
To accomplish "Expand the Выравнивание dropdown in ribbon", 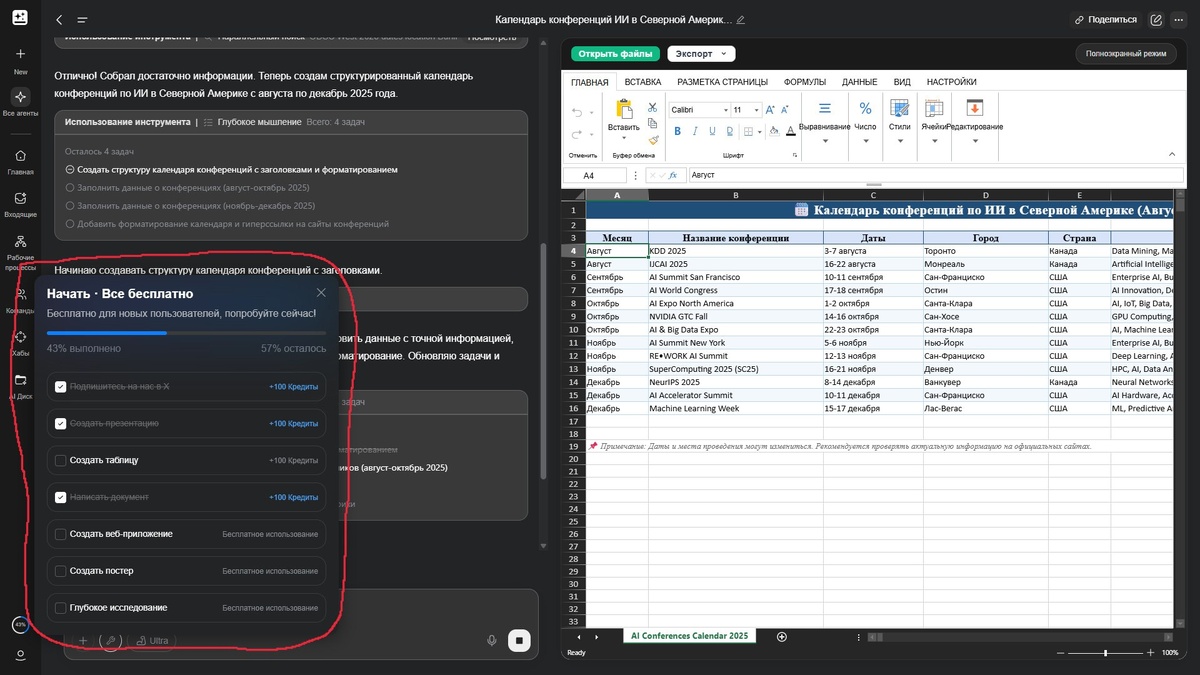I will pyautogui.click(x=825, y=141).
